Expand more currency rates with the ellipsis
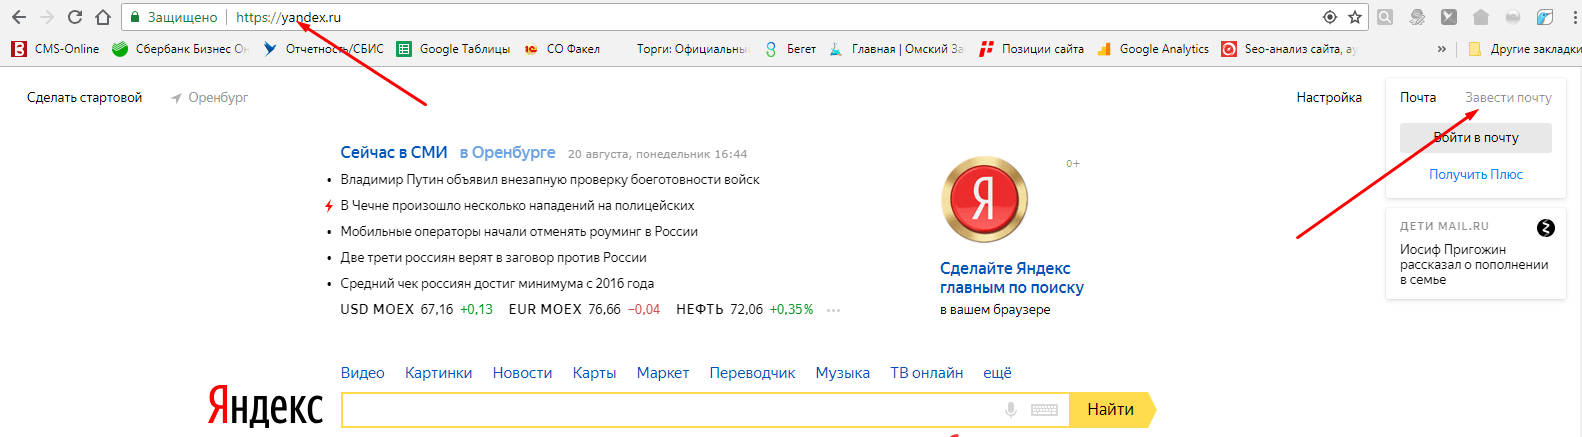 pyautogui.click(x=833, y=310)
